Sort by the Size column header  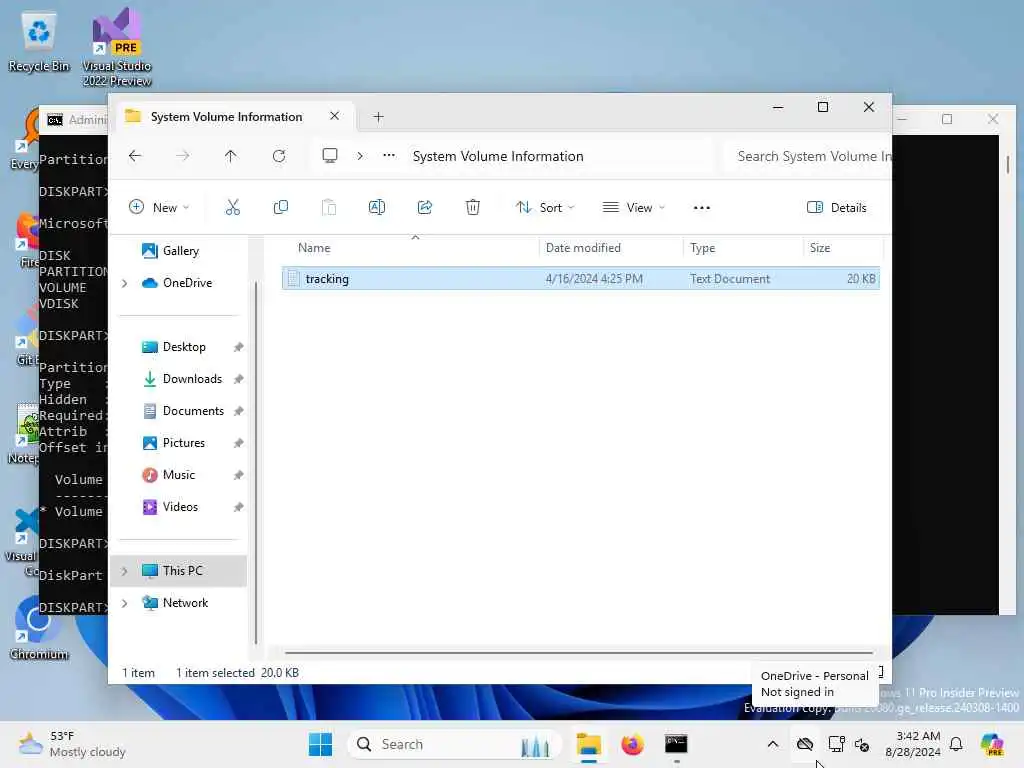820,248
